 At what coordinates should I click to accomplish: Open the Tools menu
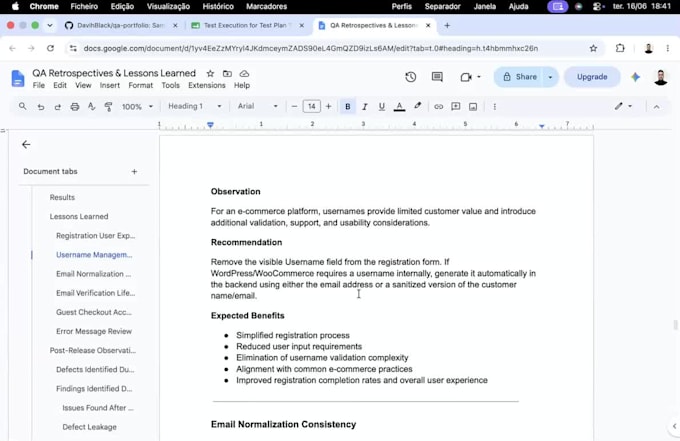point(170,85)
